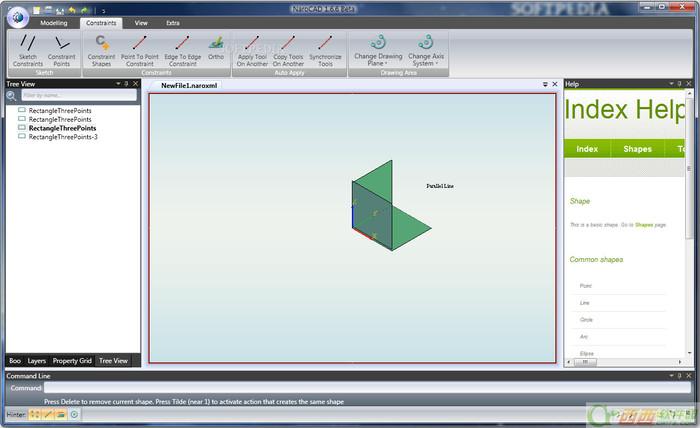Open the Point help link

(x=586, y=286)
